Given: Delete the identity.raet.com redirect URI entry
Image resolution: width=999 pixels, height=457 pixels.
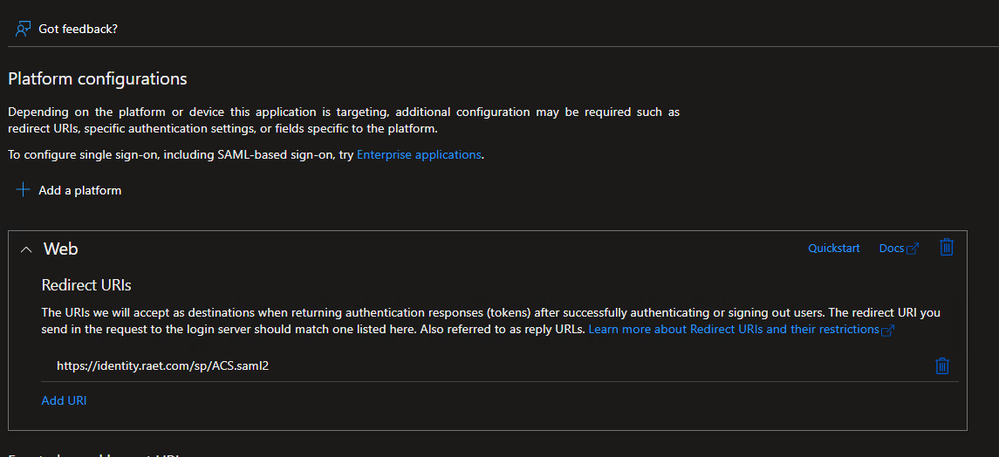Looking at the screenshot, I should (x=941, y=366).
